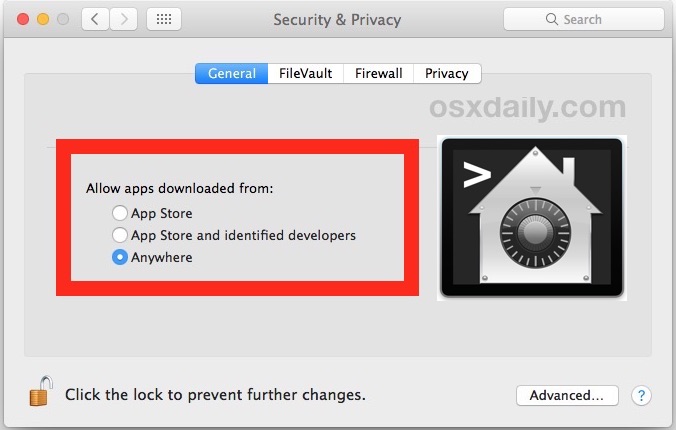Viewport: 676px width, 430px height.
Task: Show all preferences grid icon
Action: (x=164, y=19)
